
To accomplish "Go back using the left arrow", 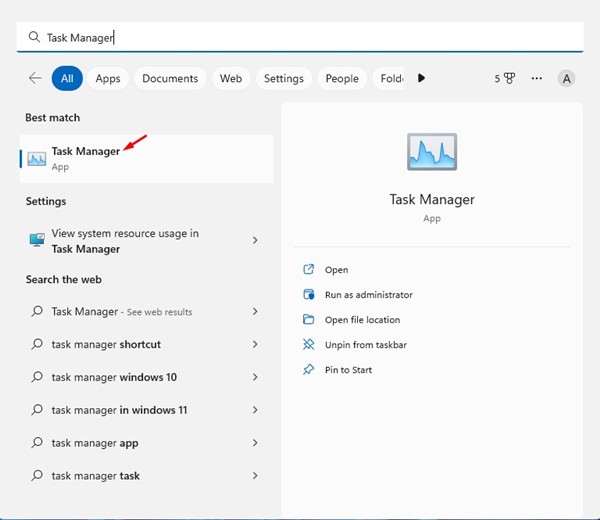I will [x=35, y=78].
